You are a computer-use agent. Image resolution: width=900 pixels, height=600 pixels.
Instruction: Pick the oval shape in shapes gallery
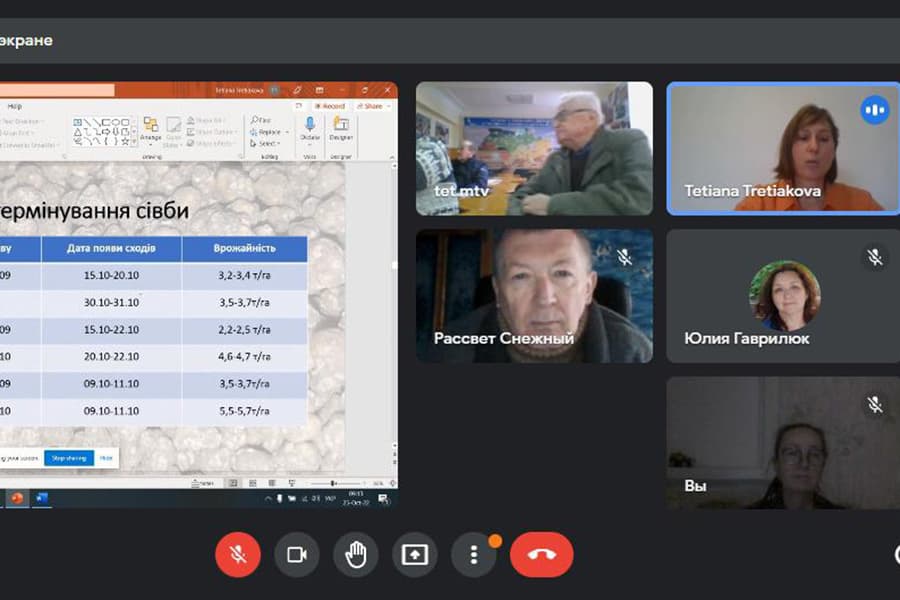click(115, 122)
